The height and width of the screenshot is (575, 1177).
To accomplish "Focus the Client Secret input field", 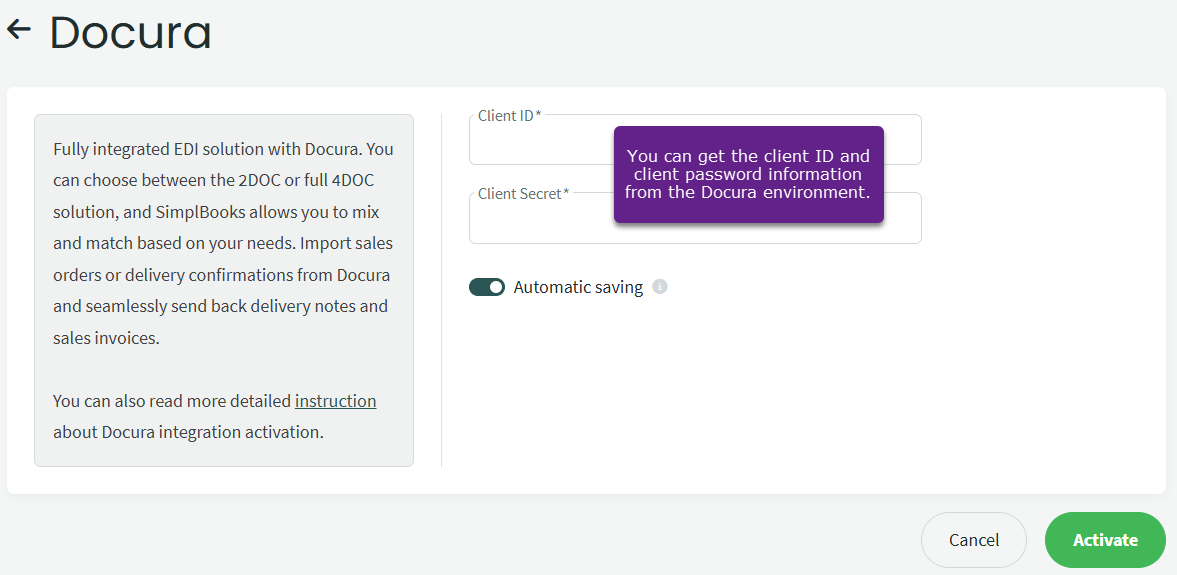I will 540,222.
